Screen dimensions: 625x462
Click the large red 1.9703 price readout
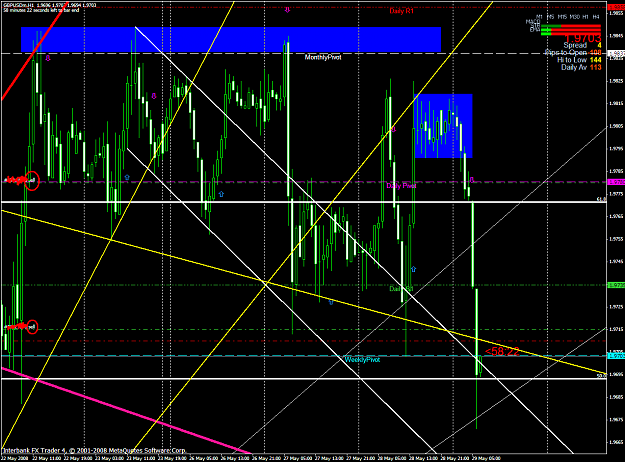tap(583, 39)
